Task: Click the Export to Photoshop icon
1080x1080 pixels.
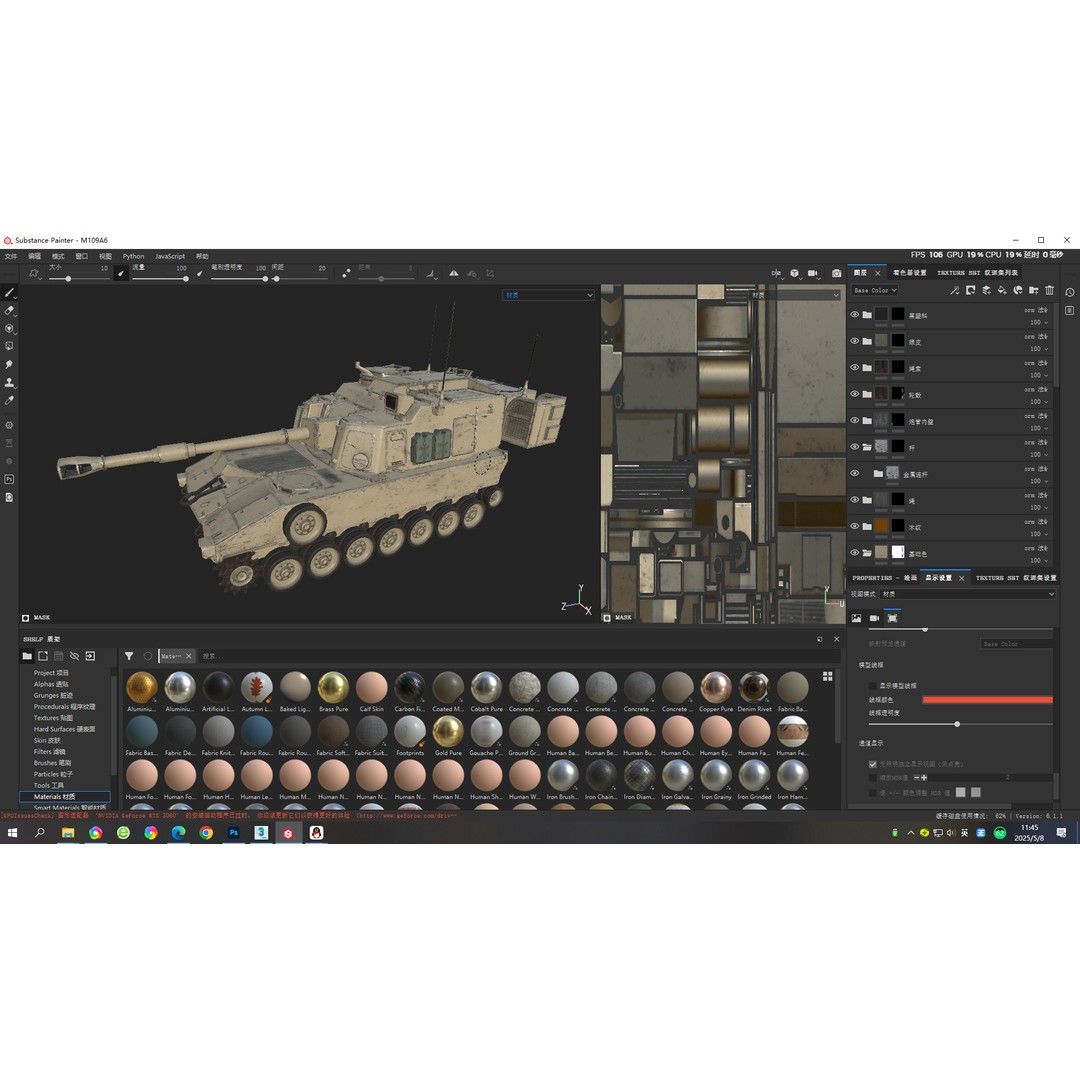Action: (x=9, y=479)
